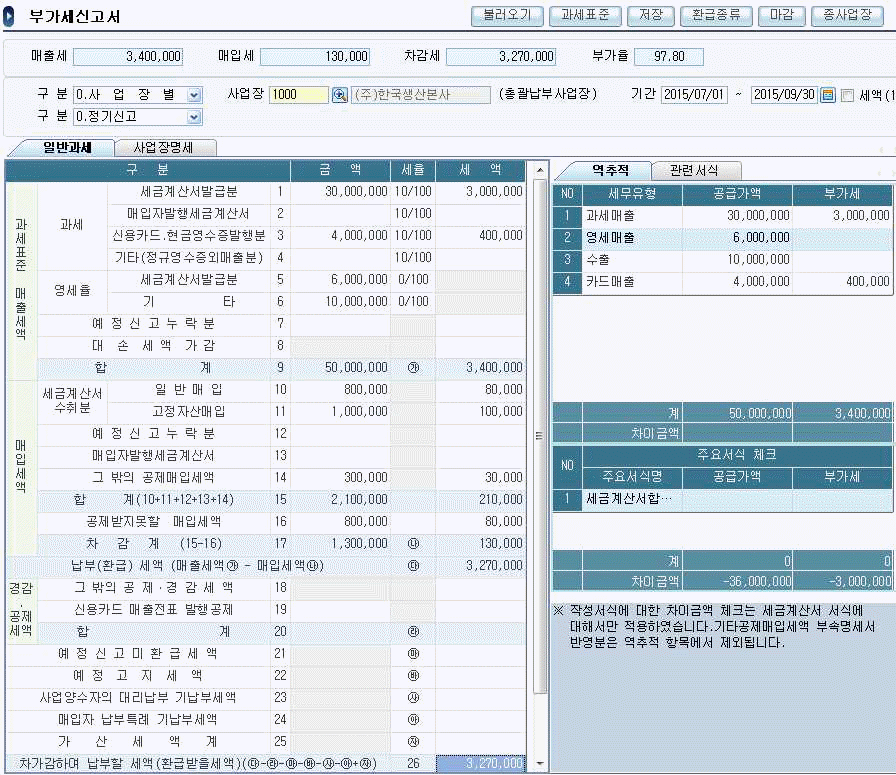This screenshot has width=896, height=775.
Task: Click the 사업장 code search magnifier icon
Action: point(339,94)
